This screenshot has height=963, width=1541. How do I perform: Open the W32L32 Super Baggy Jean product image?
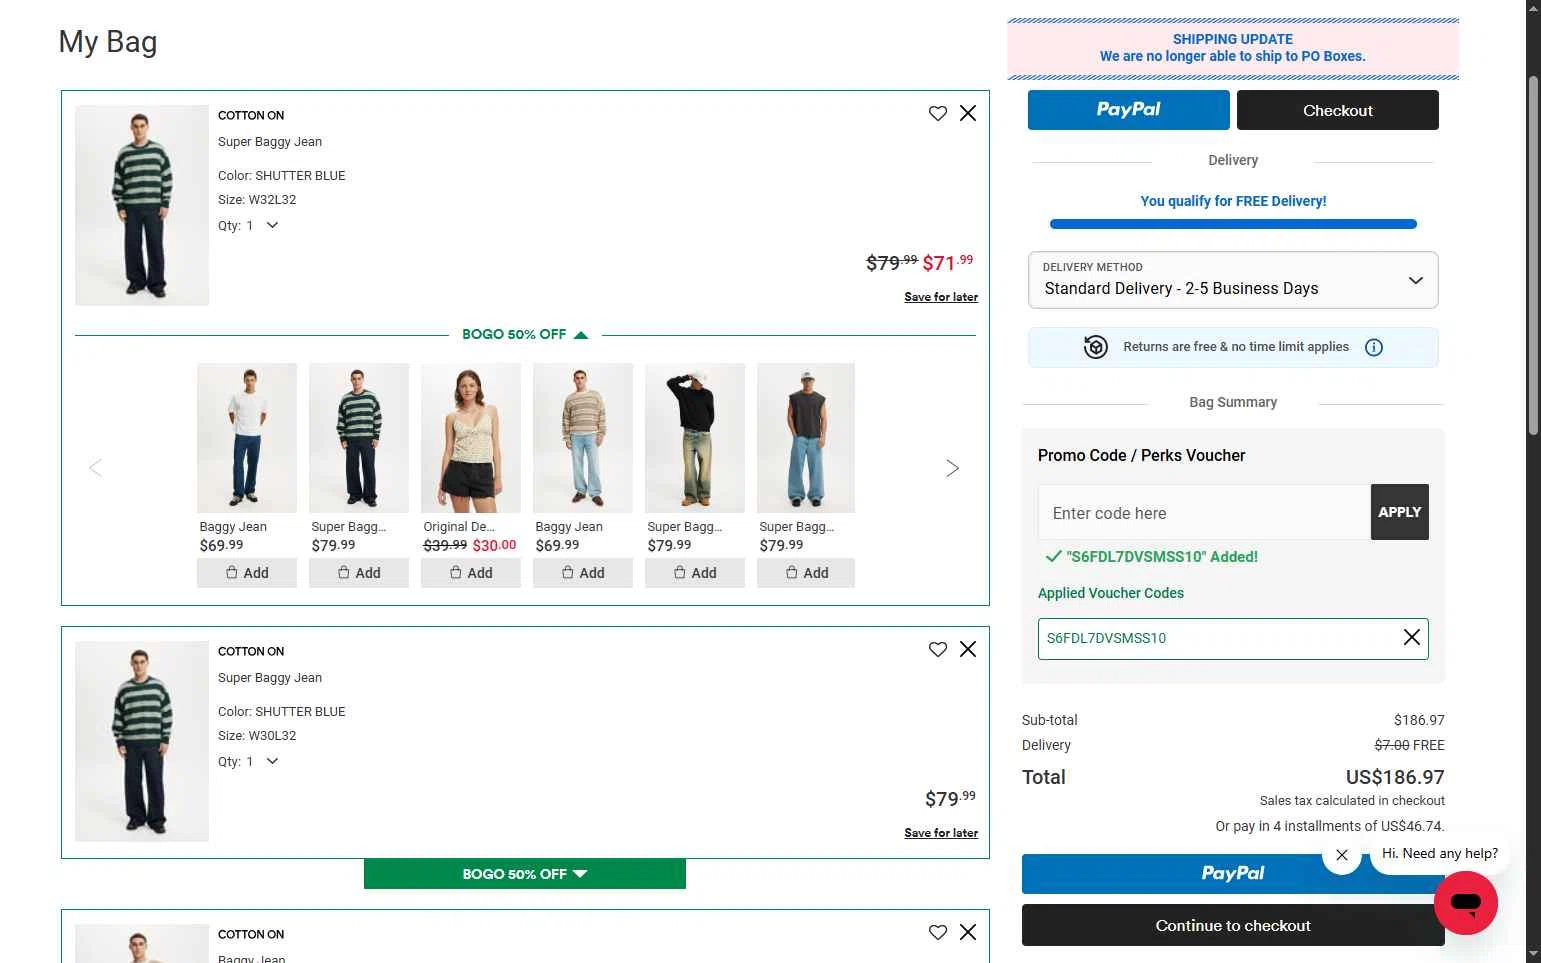coord(142,205)
